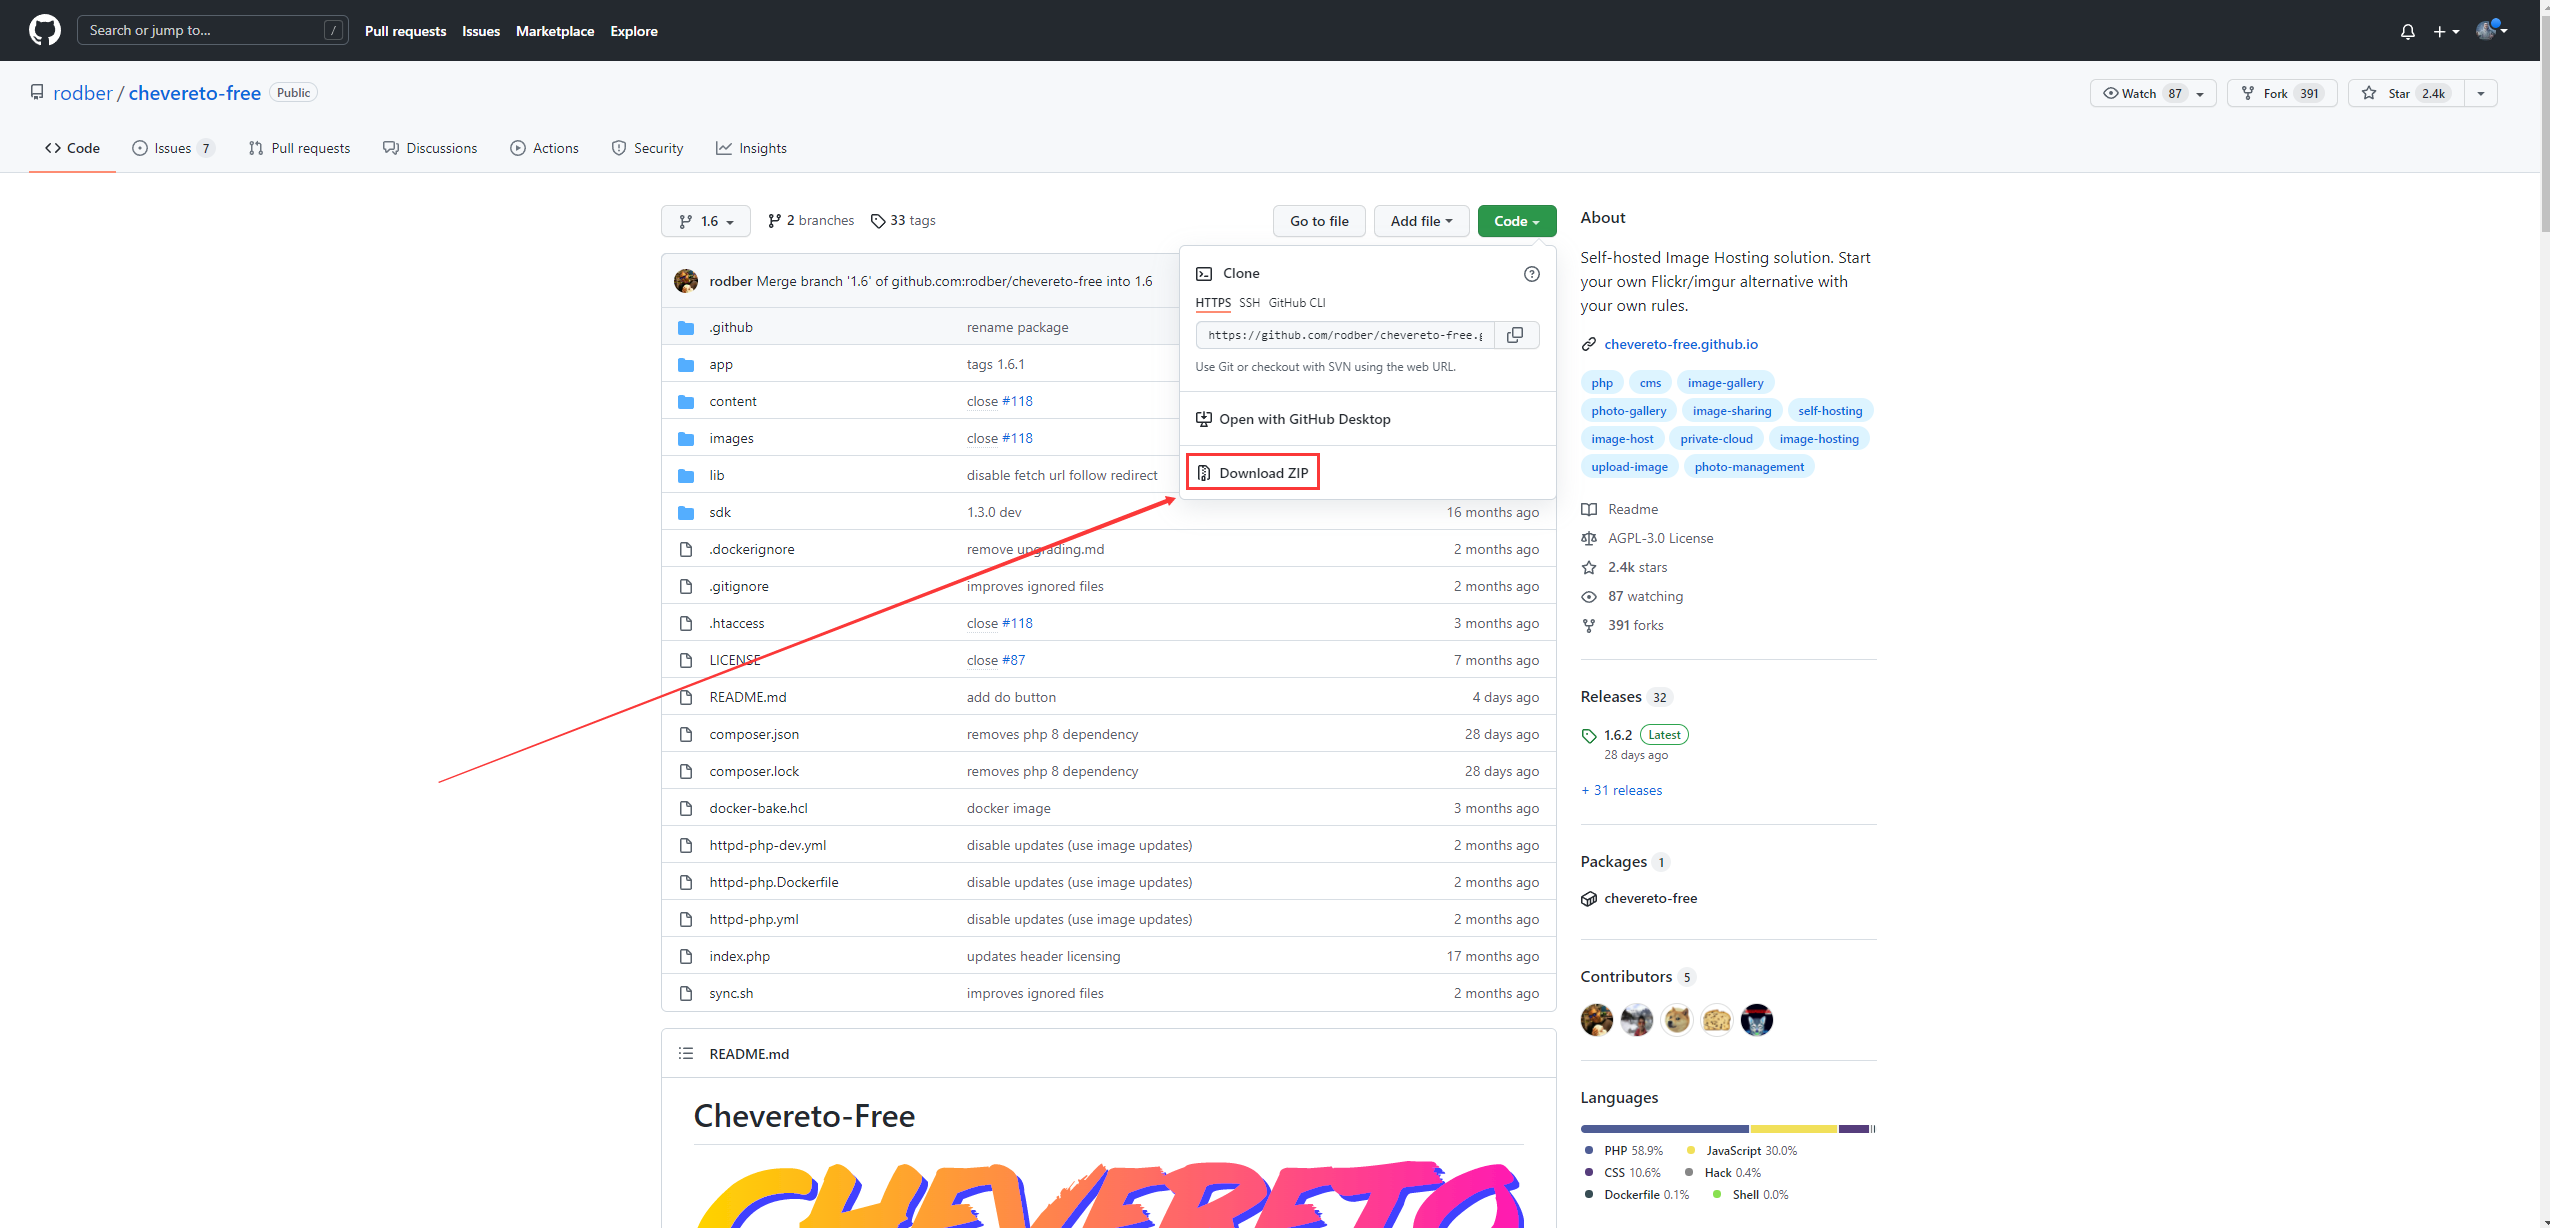
Task: Switch to the SSH clone option
Action: [x=1249, y=303]
